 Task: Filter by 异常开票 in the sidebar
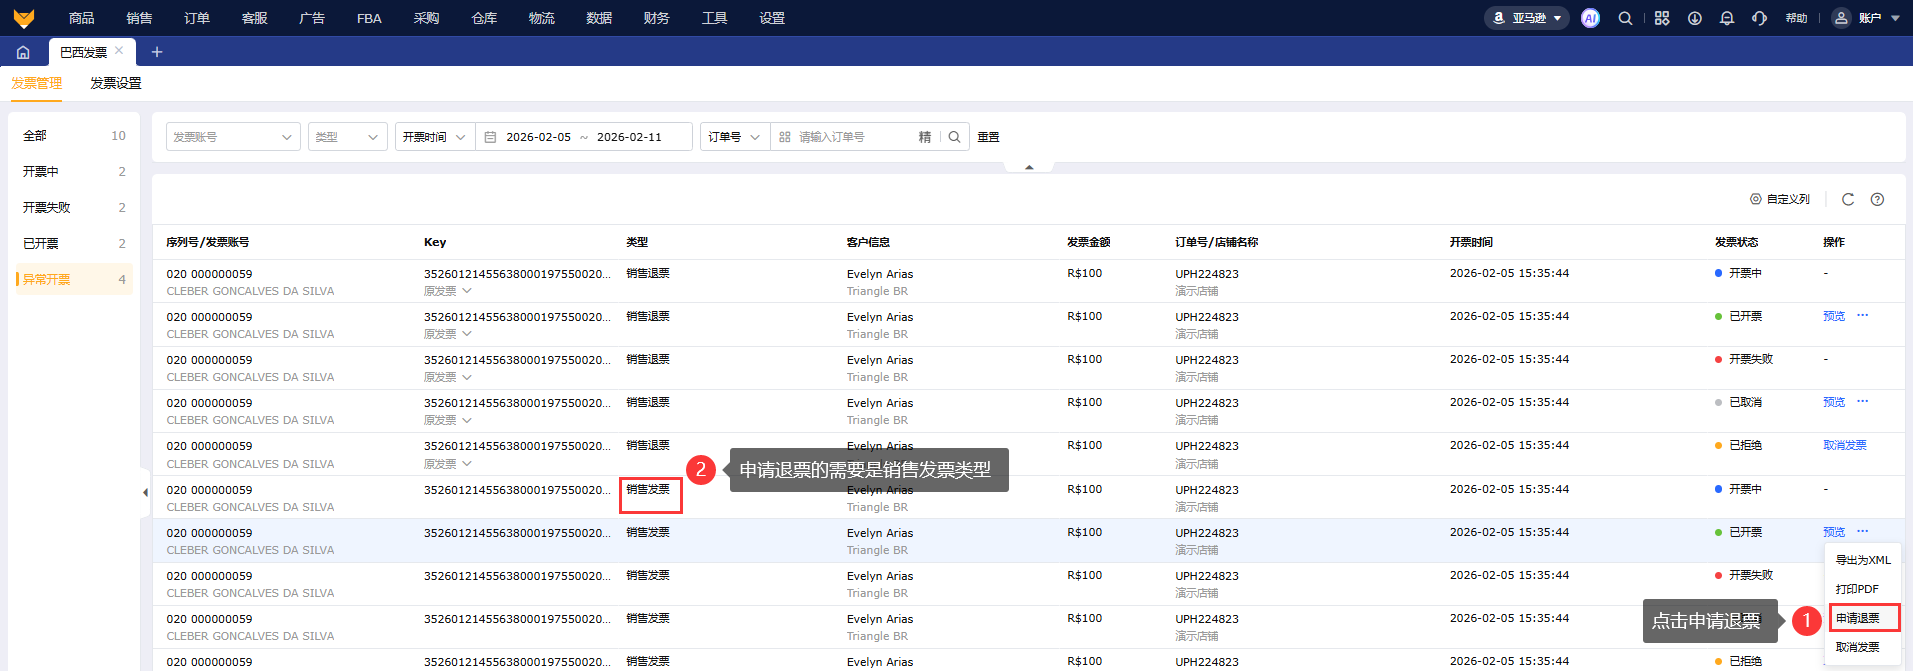point(74,279)
